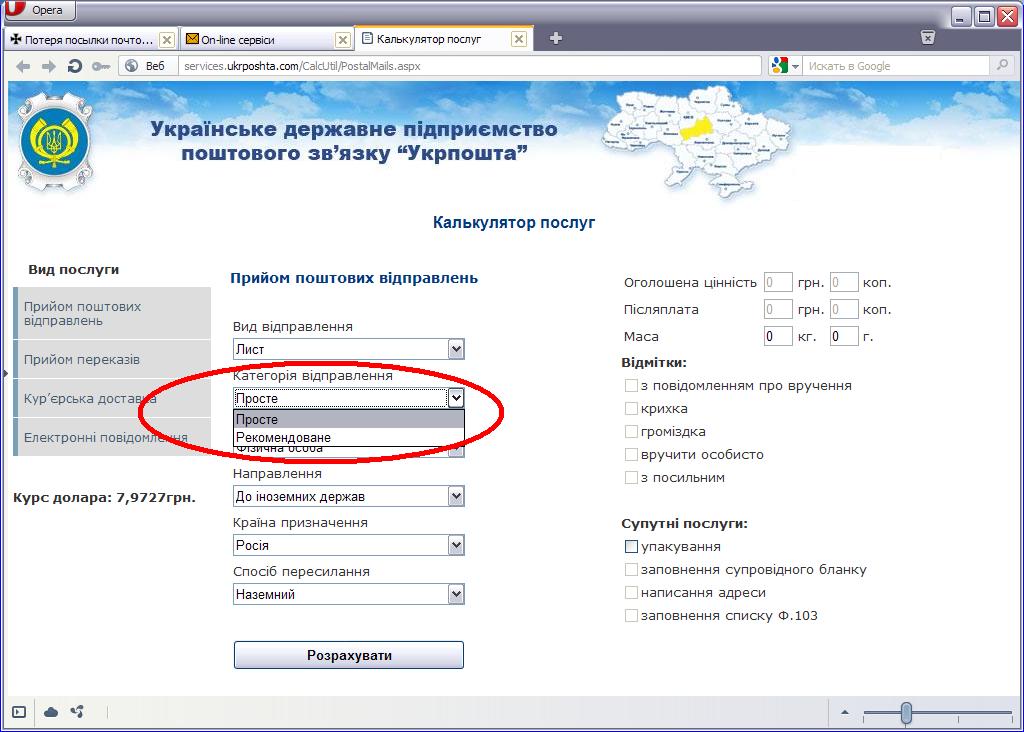The image size is (1024, 732).
Task: Click the Калькулятор послуг page heading
Action: (x=514, y=223)
